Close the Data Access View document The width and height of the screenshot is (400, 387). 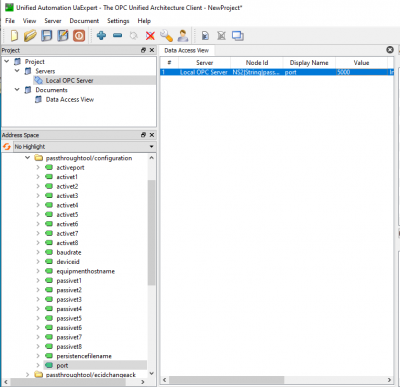390,50
